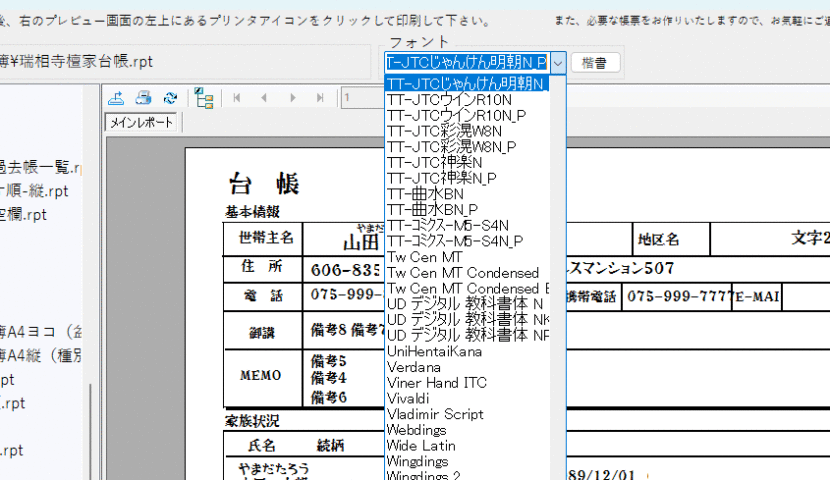Refresh the report preview

pyautogui.click(x=170, y=98)
